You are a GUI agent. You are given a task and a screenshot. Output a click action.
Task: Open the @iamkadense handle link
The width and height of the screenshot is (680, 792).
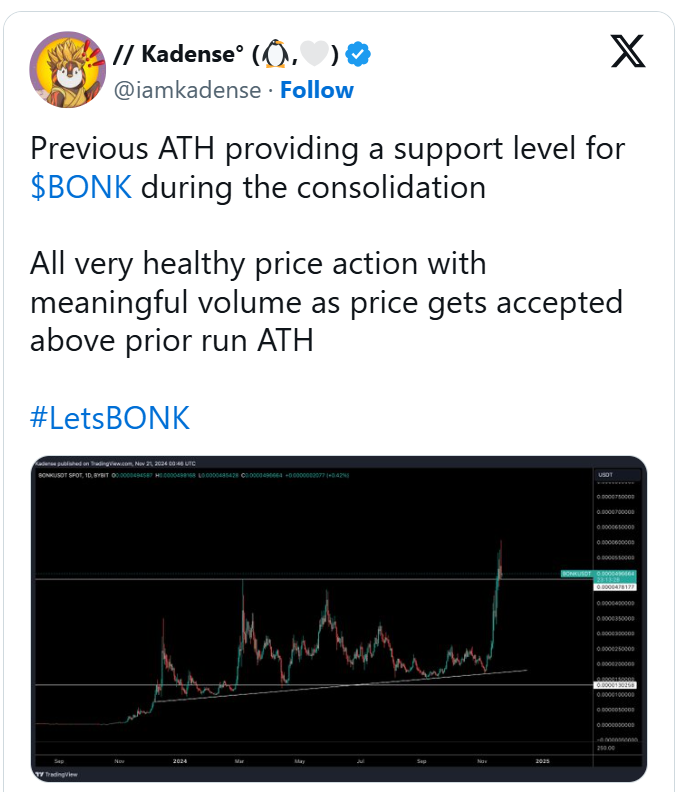pyautogui.click(x=188, y=90)
